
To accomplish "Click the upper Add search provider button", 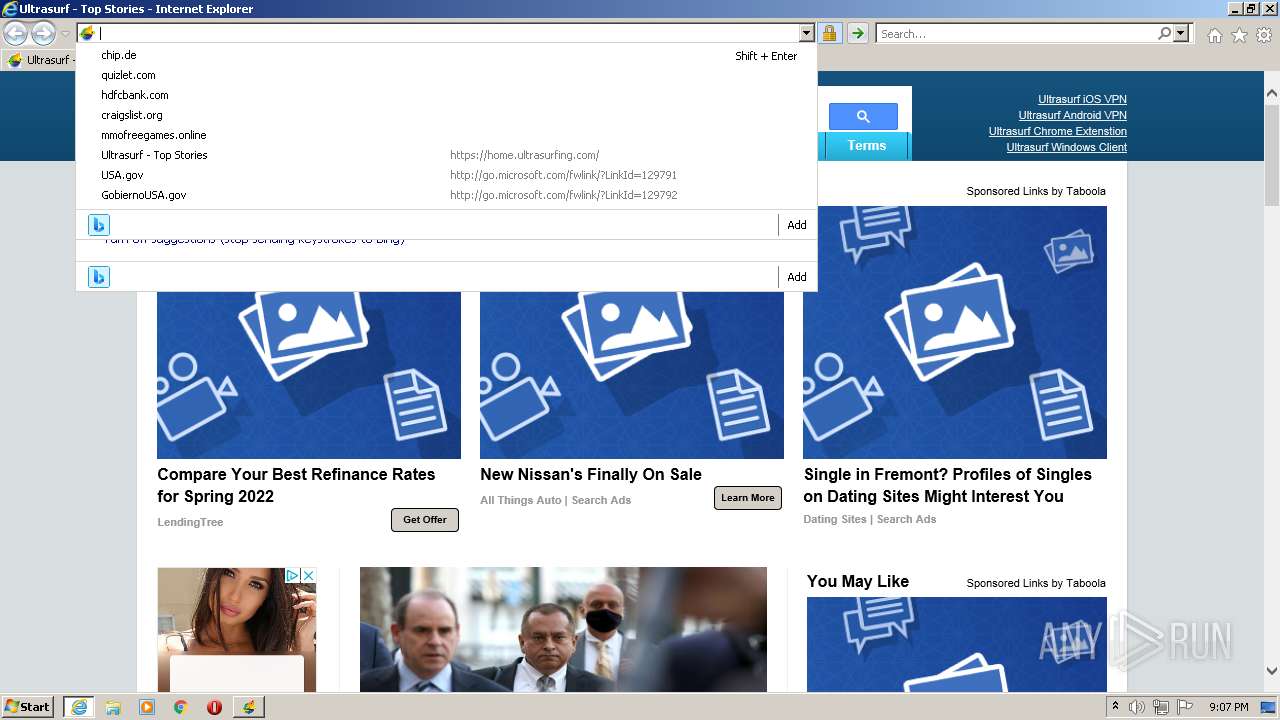I will tap(797, 225).
